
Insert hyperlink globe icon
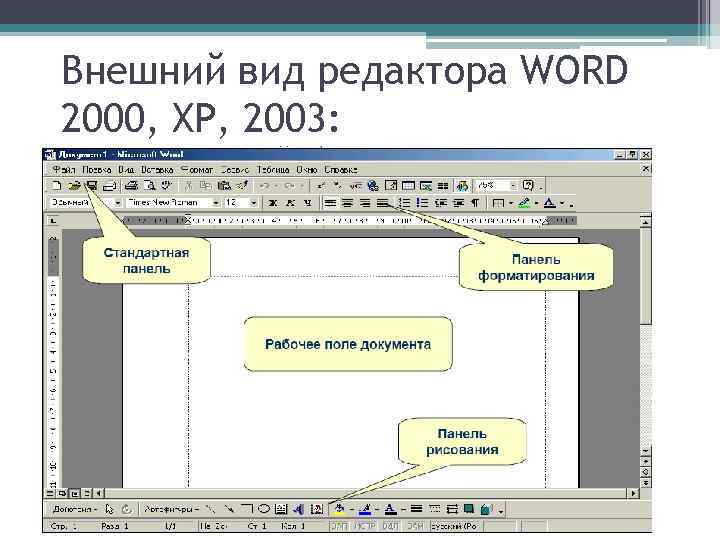373,186
